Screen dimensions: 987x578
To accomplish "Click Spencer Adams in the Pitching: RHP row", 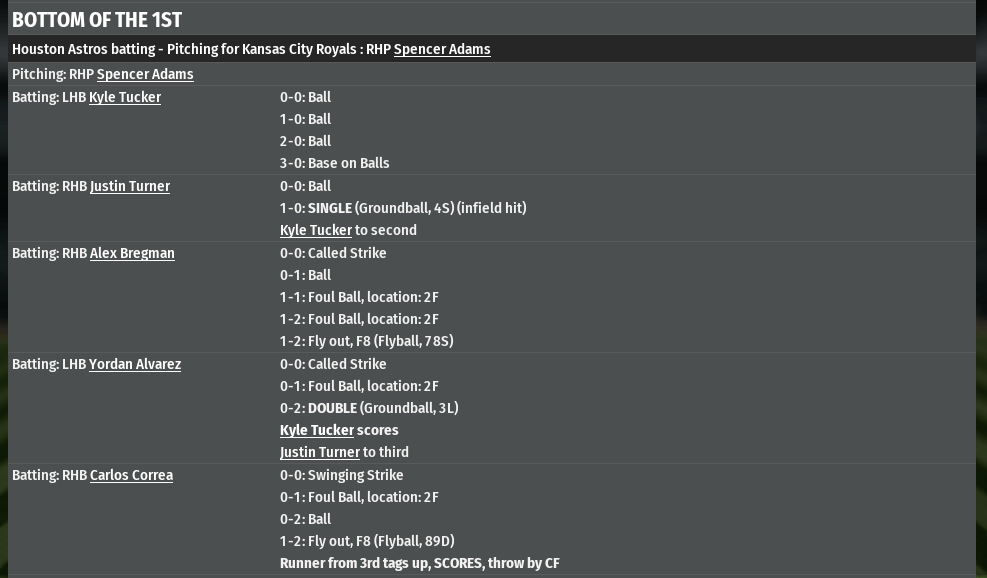I will coord(145,74).
